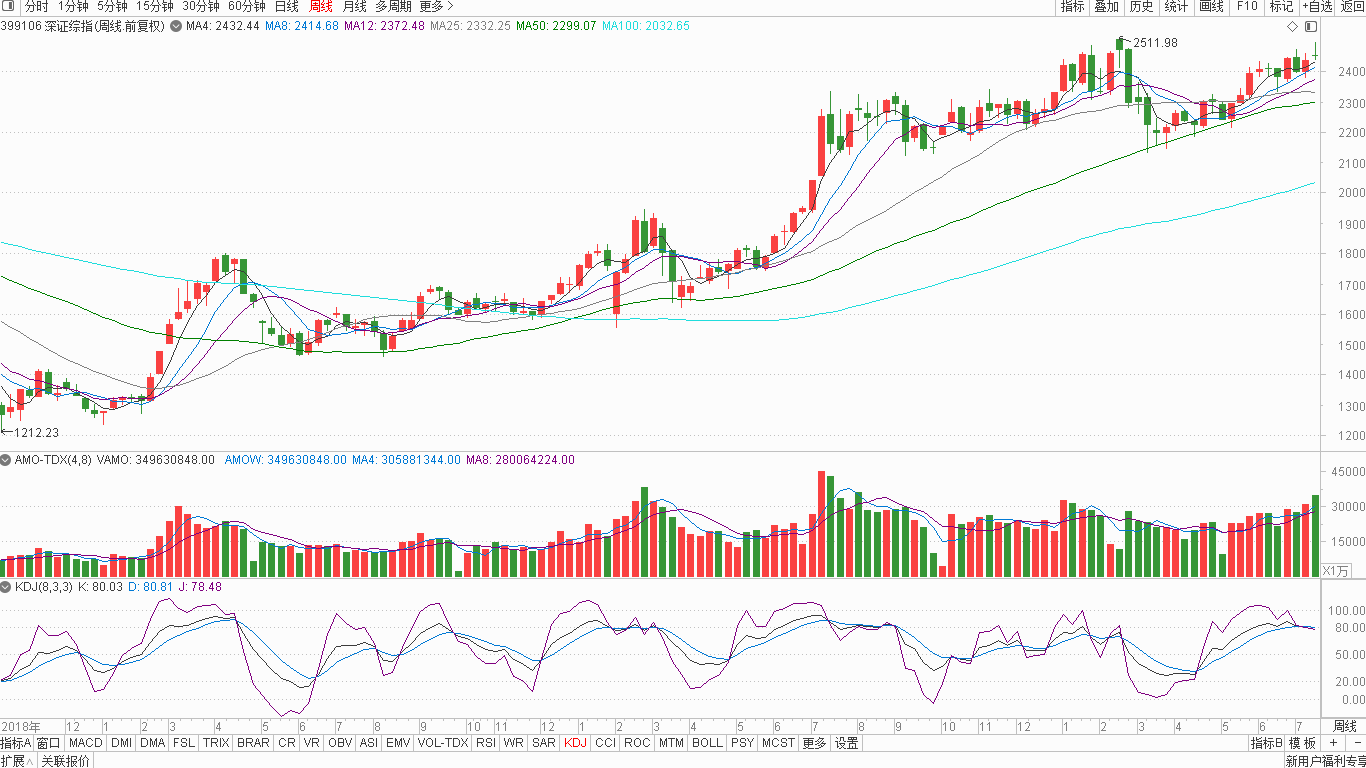Expand the 扩展 panel at bottom-left
Image resolution: width=1366 pixels, height=768 pixels.
point(19,761)
